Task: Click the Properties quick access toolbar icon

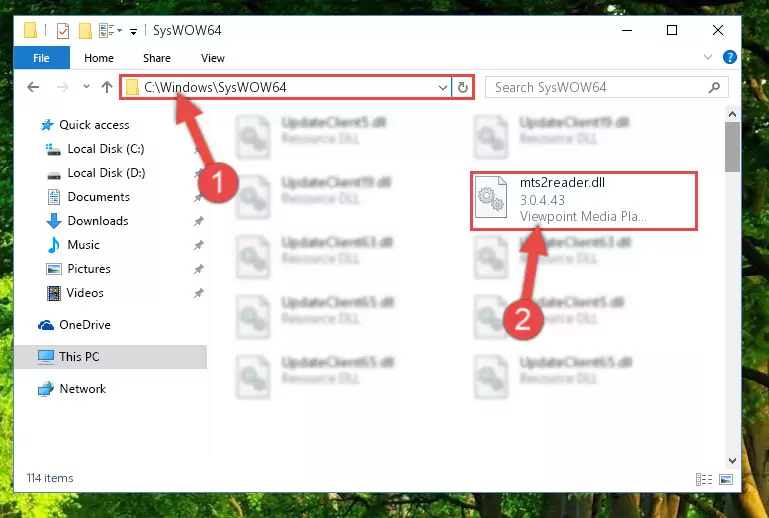Action: click(63, 31)
